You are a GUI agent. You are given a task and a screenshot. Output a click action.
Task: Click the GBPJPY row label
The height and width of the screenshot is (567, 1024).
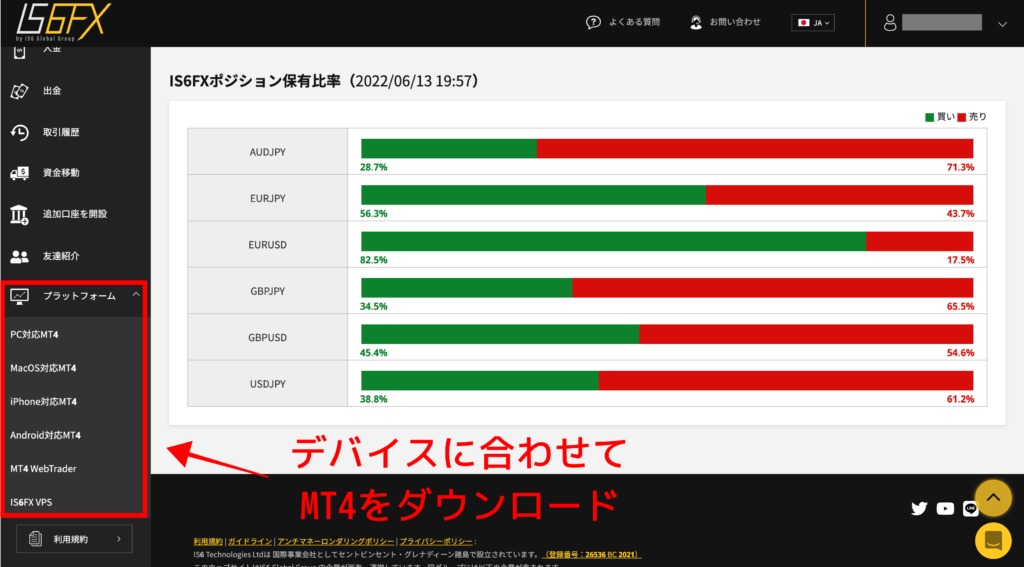coord(268,291)
